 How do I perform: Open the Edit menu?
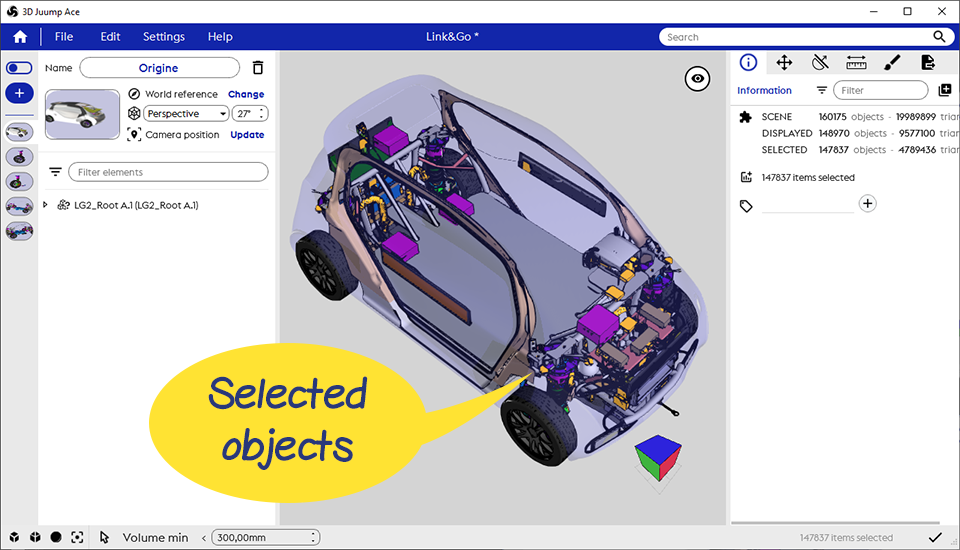click(x=110, y=37)
